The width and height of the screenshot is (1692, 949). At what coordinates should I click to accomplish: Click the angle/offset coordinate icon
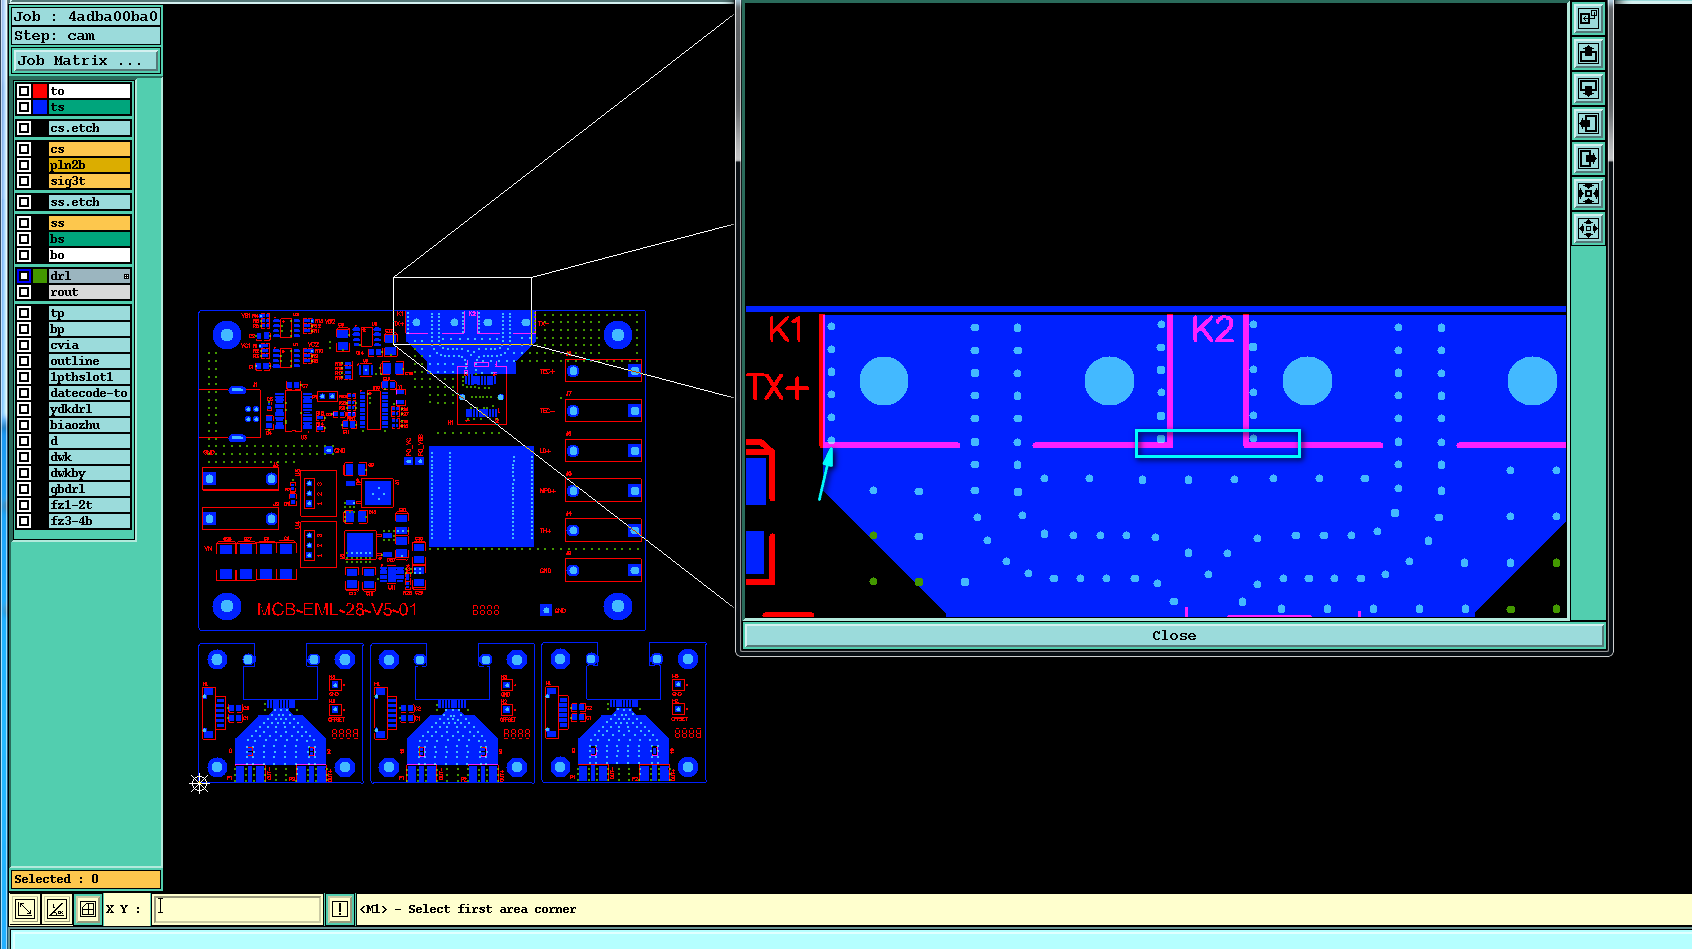pos(57,909)
